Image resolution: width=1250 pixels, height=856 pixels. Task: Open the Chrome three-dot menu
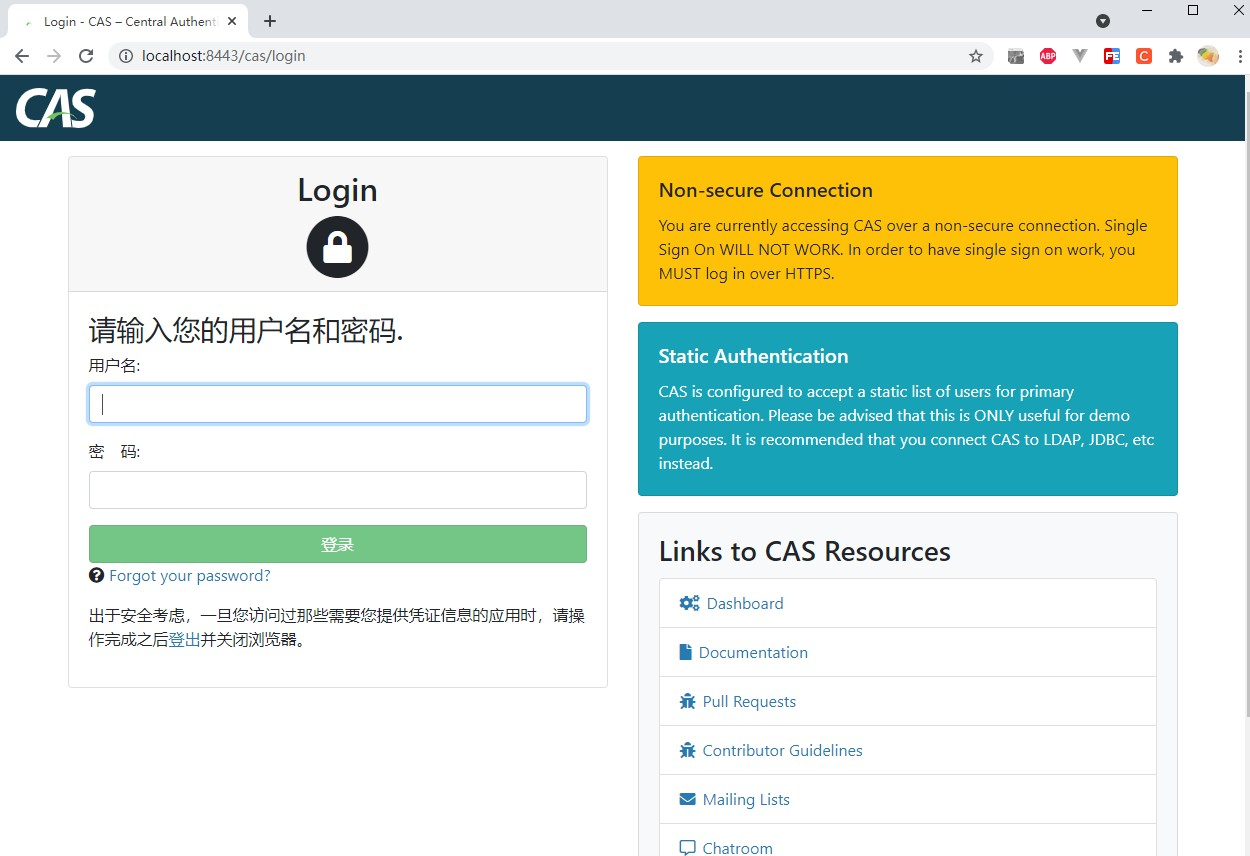[1240, 56]
